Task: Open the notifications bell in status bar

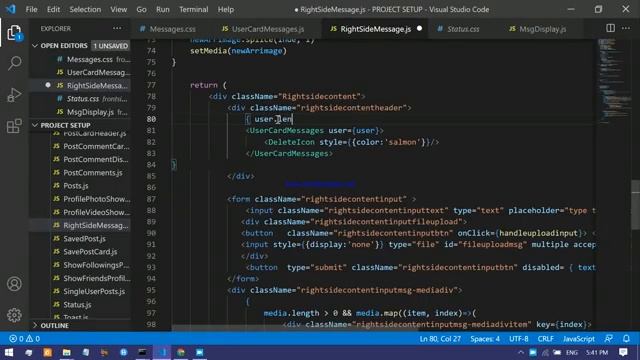Action: pos(626,339)
